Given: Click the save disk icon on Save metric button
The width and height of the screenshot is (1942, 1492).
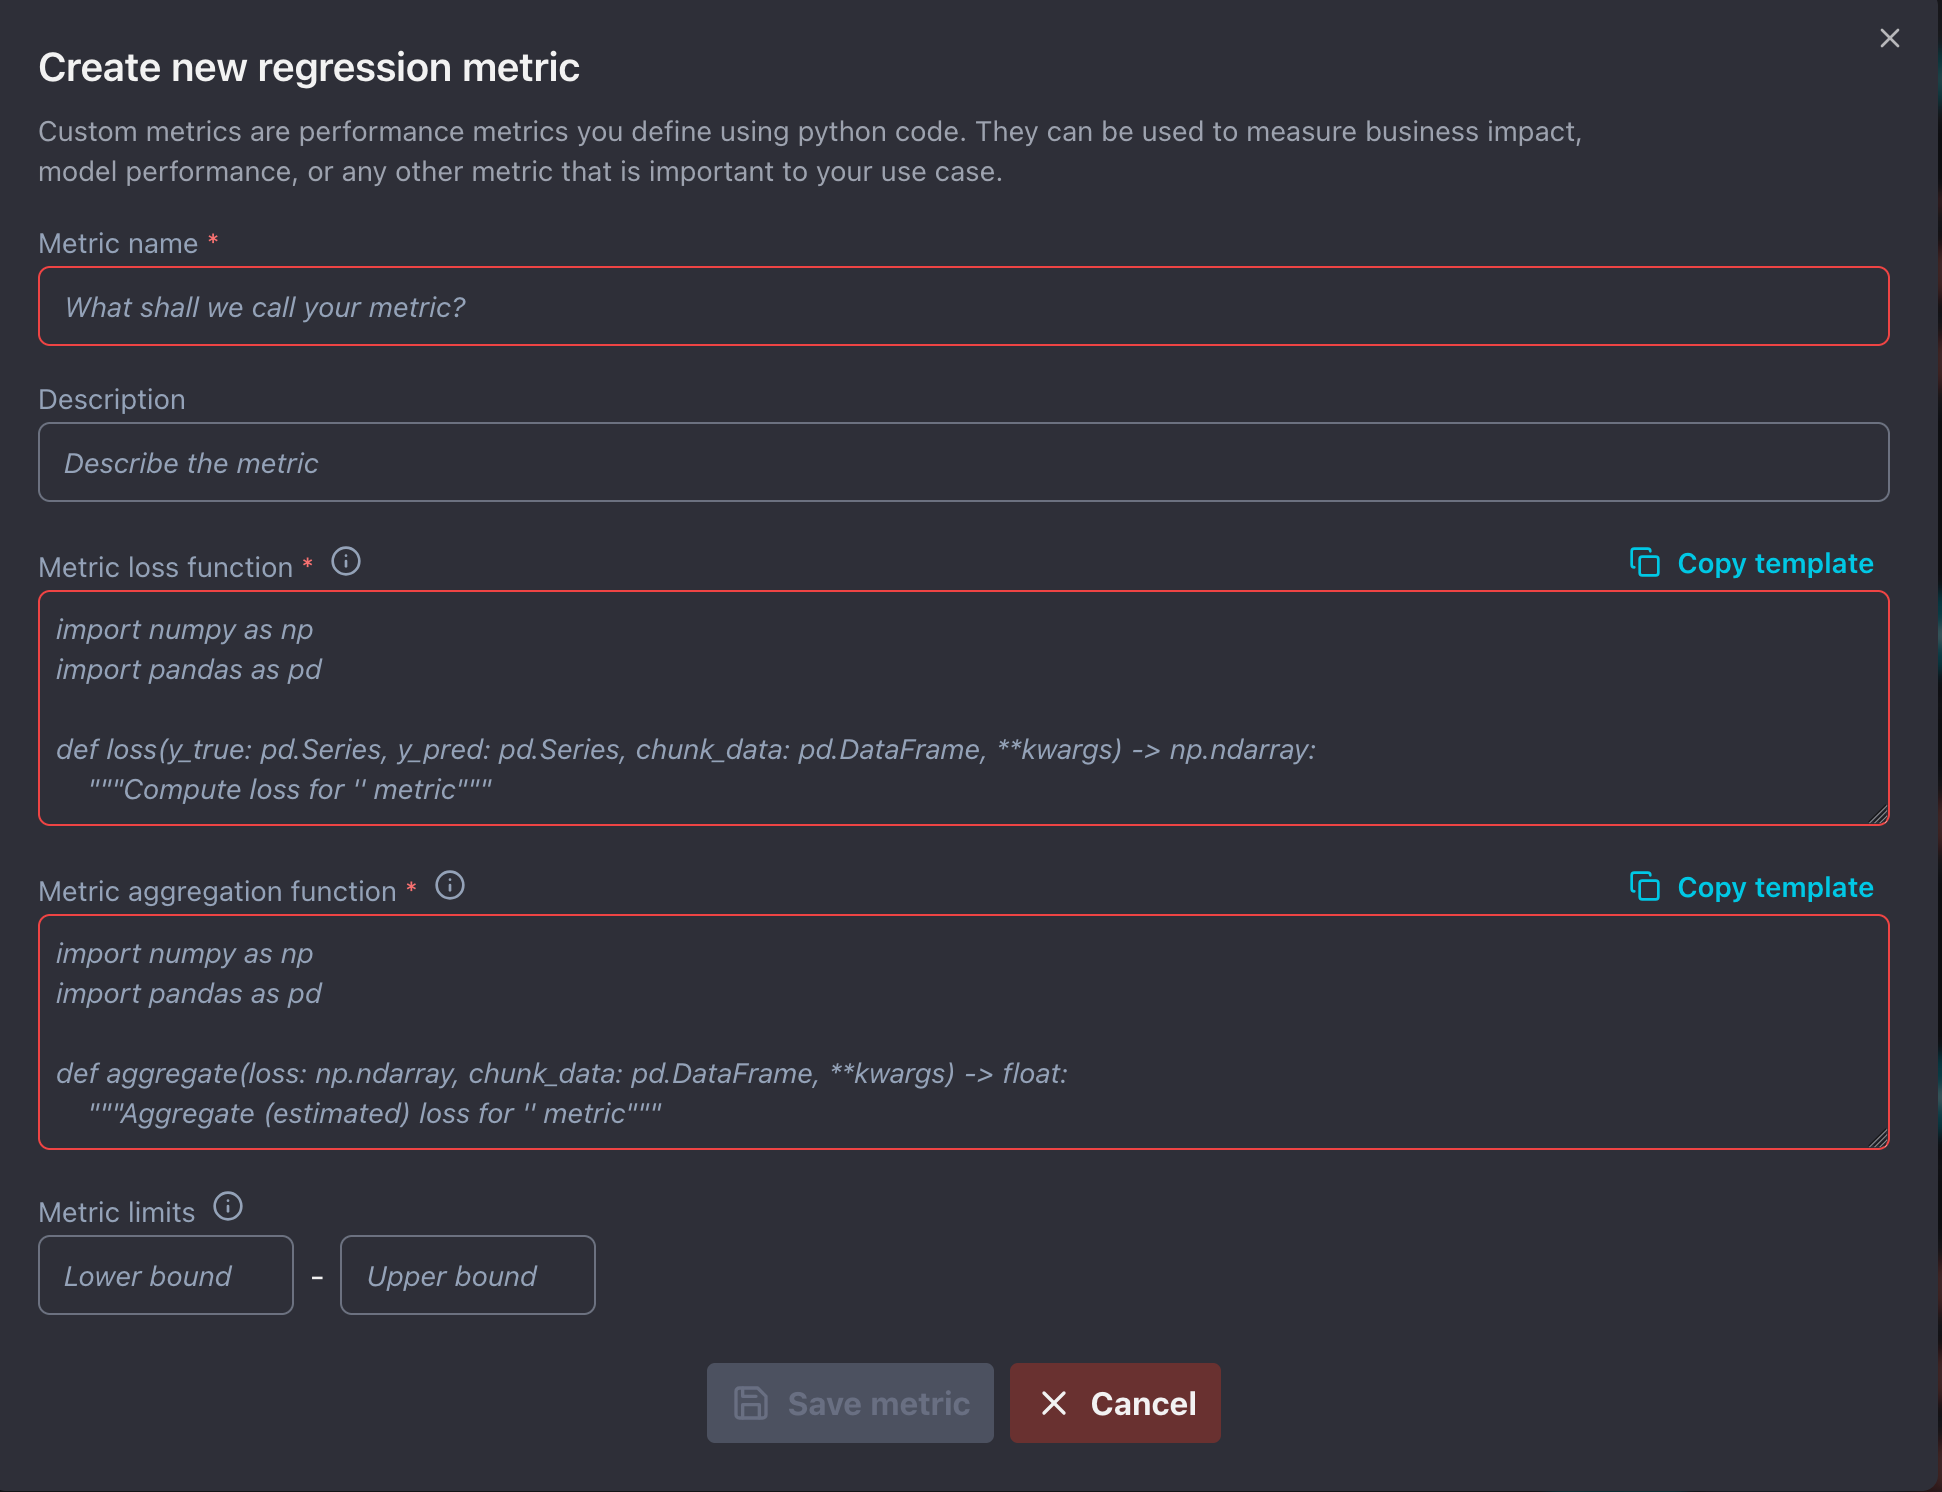Looking at the screenshot, I should 751,1403.
